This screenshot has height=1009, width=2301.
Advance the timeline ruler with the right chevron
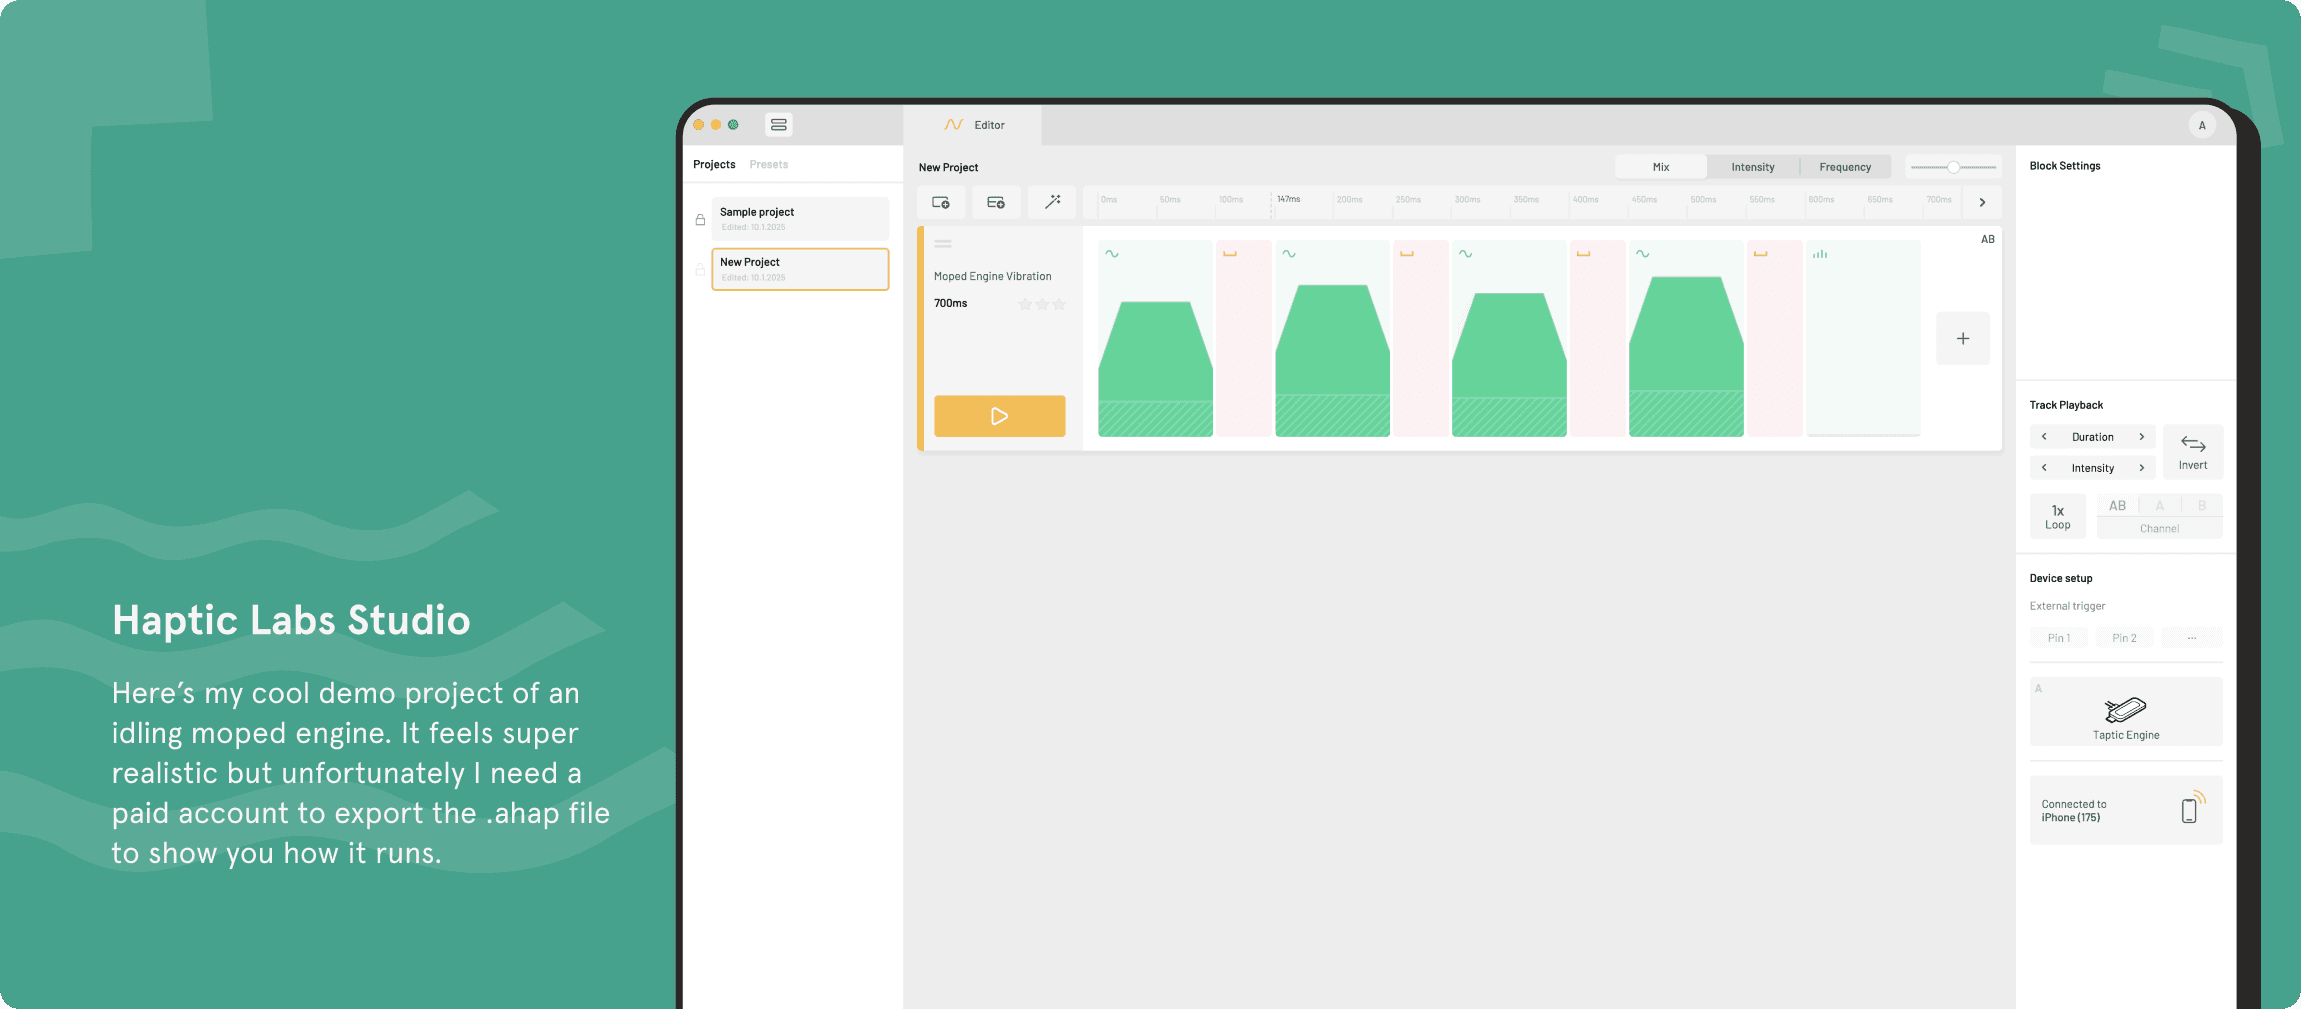[1982, 202]
